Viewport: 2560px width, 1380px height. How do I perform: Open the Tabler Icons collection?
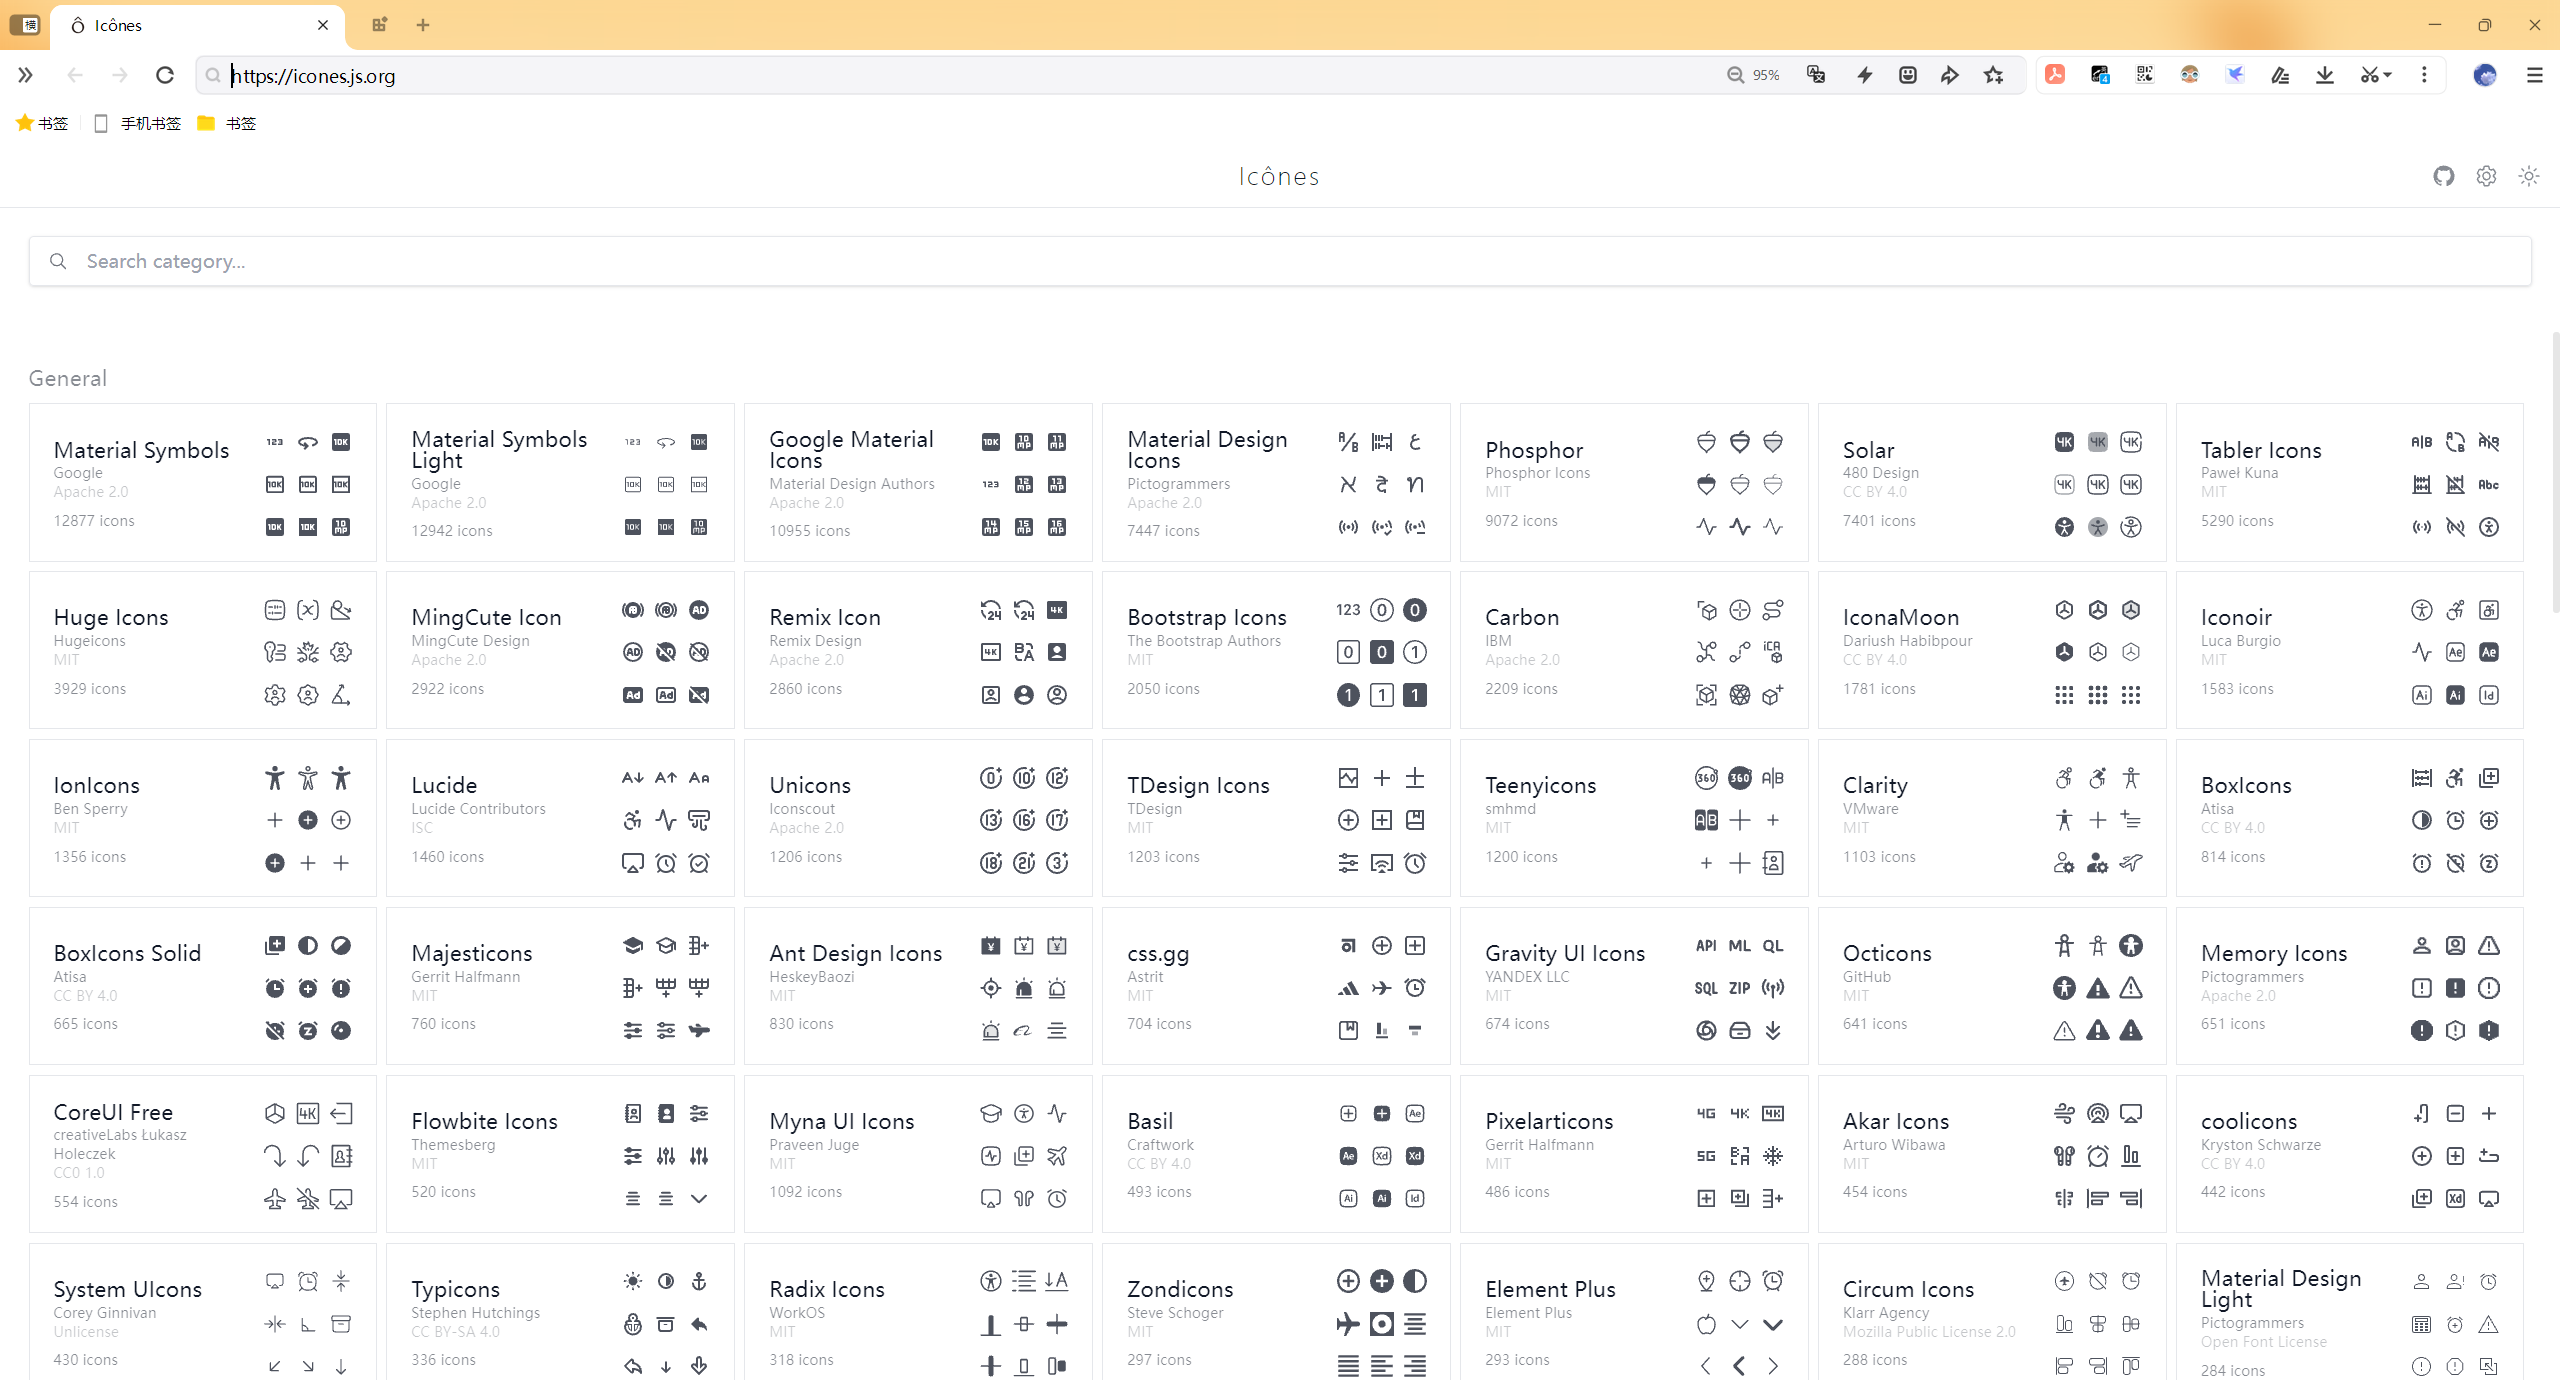[2350, 483]
